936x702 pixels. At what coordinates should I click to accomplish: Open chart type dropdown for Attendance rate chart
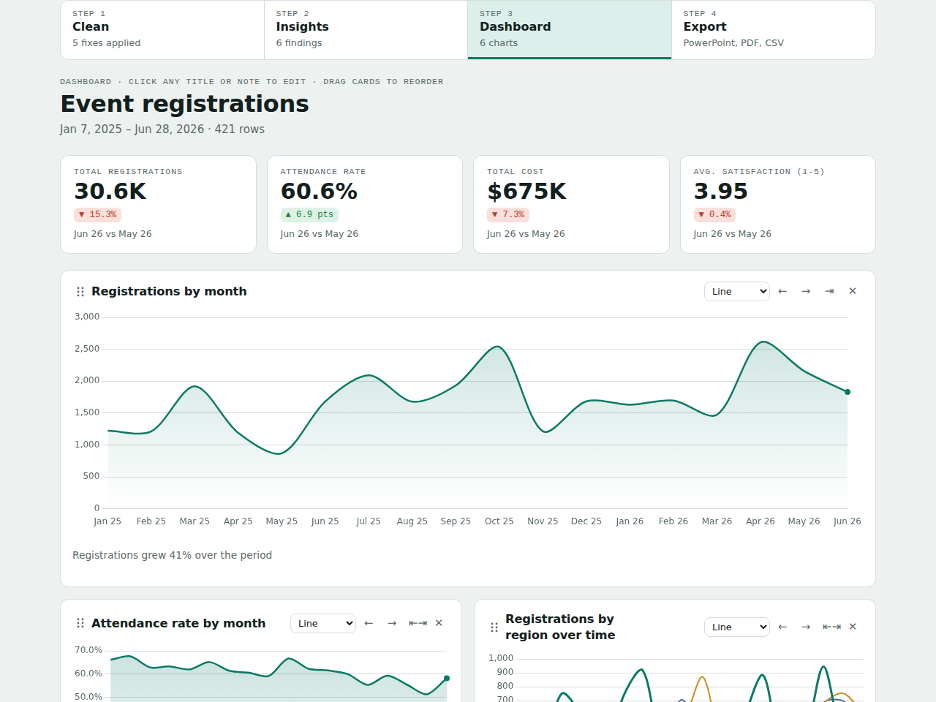pyautogui.click(x=323, y=623)
